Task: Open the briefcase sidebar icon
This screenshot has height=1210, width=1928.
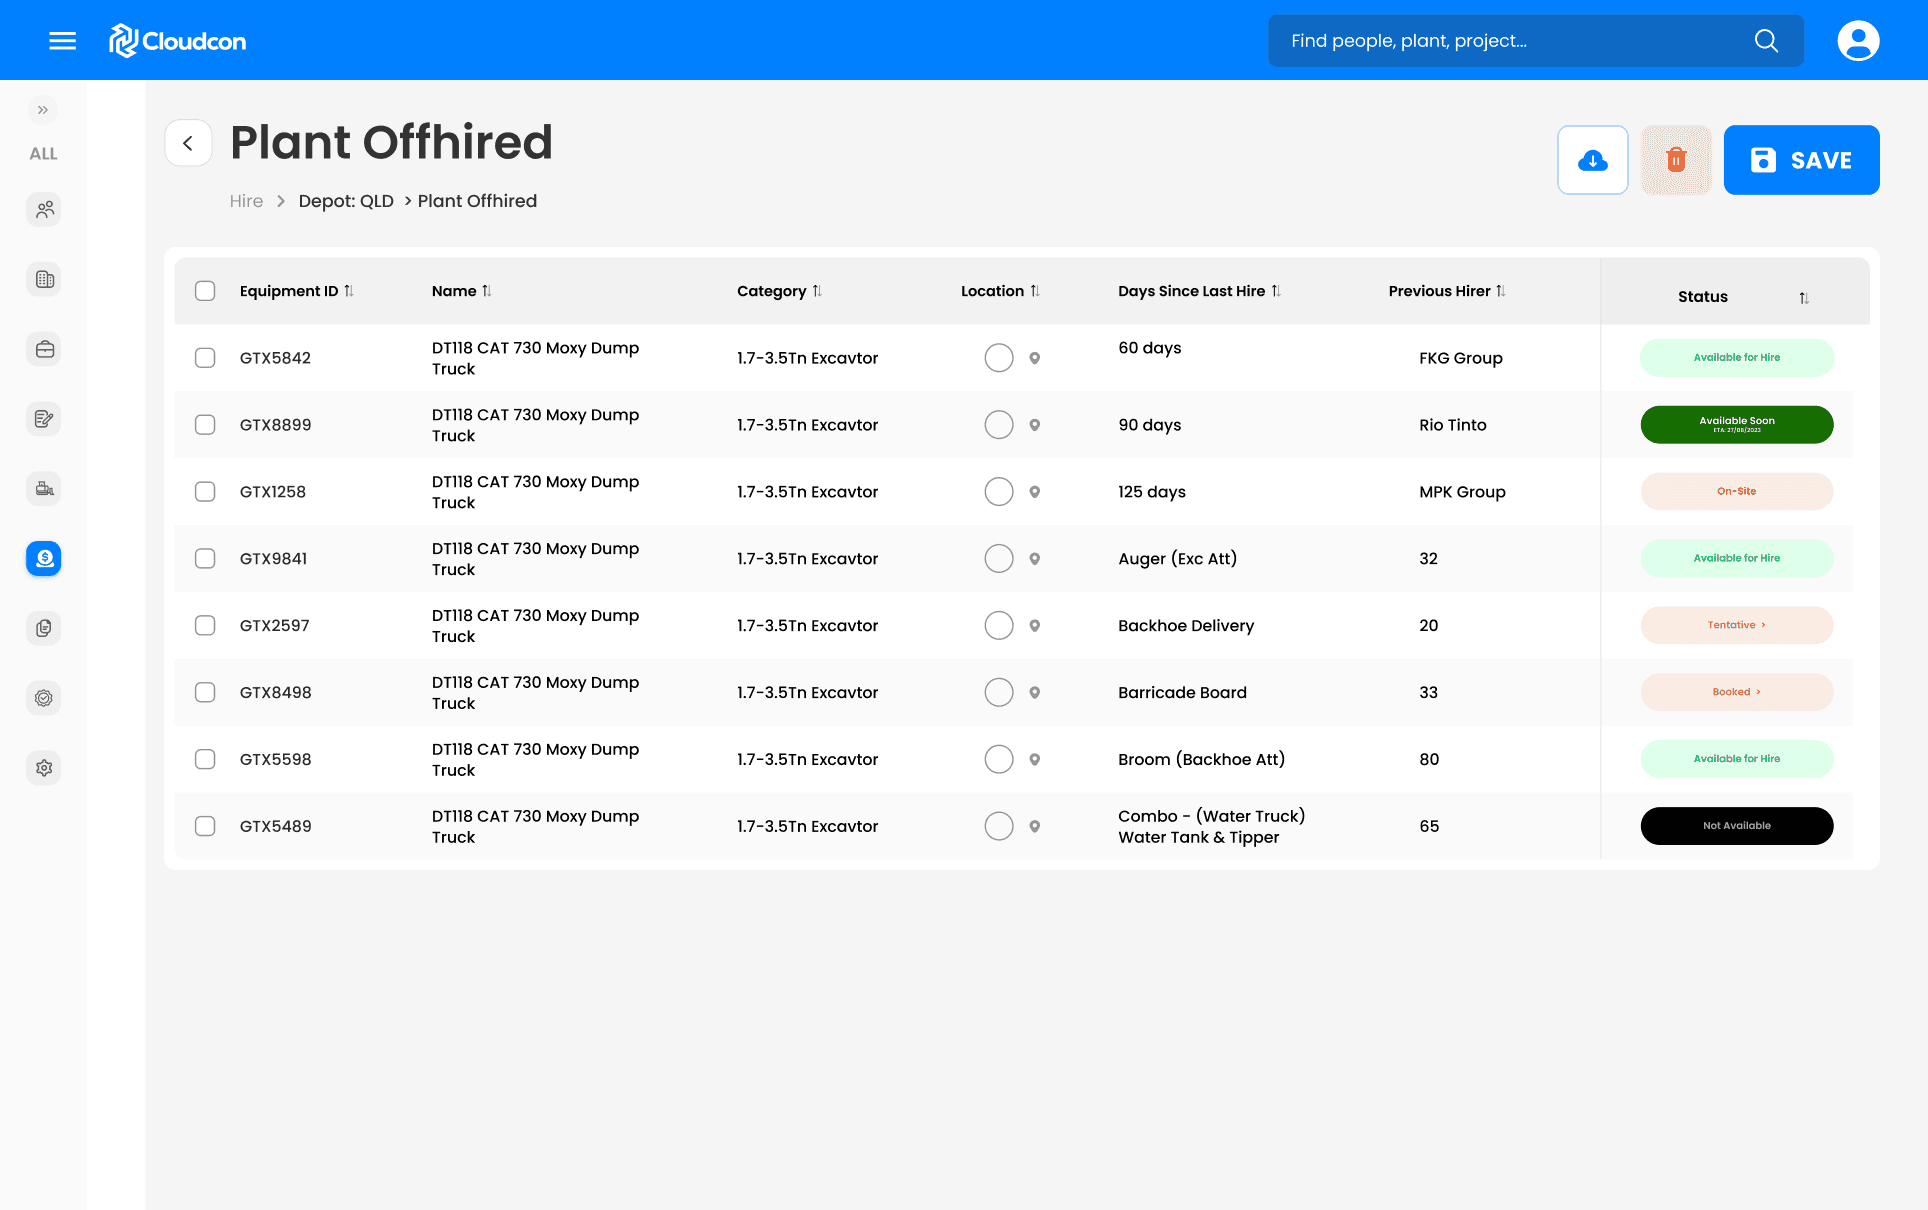Action: [44, 350]
